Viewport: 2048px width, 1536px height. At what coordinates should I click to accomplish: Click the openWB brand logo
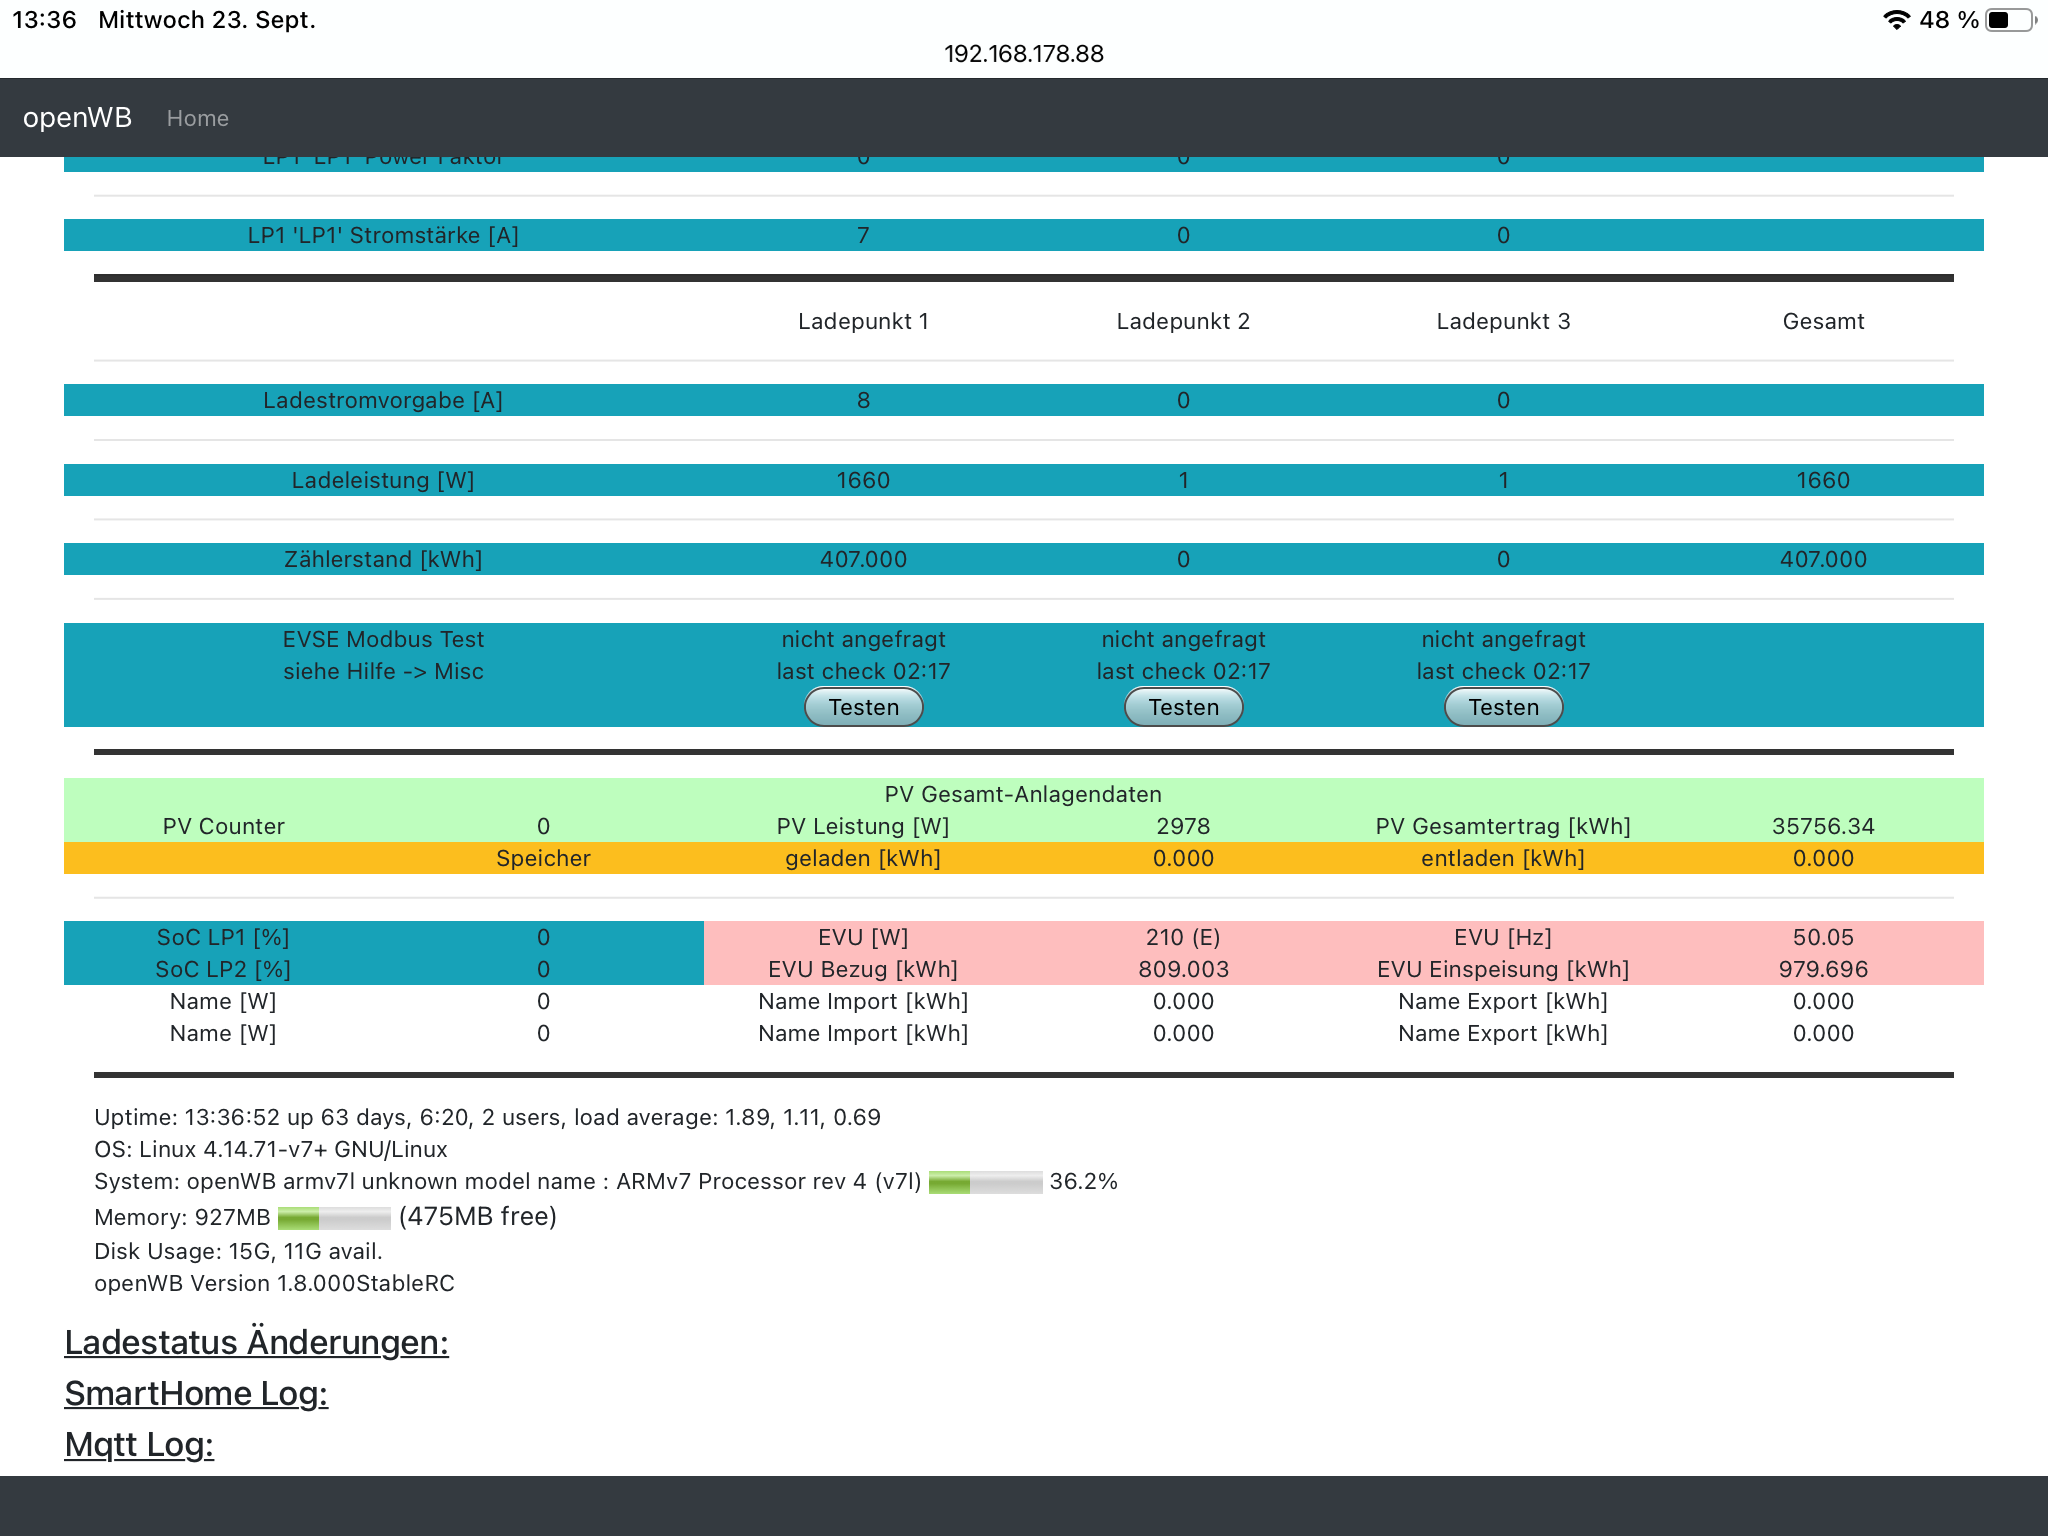pyautogui.click(x=77, y=118)
